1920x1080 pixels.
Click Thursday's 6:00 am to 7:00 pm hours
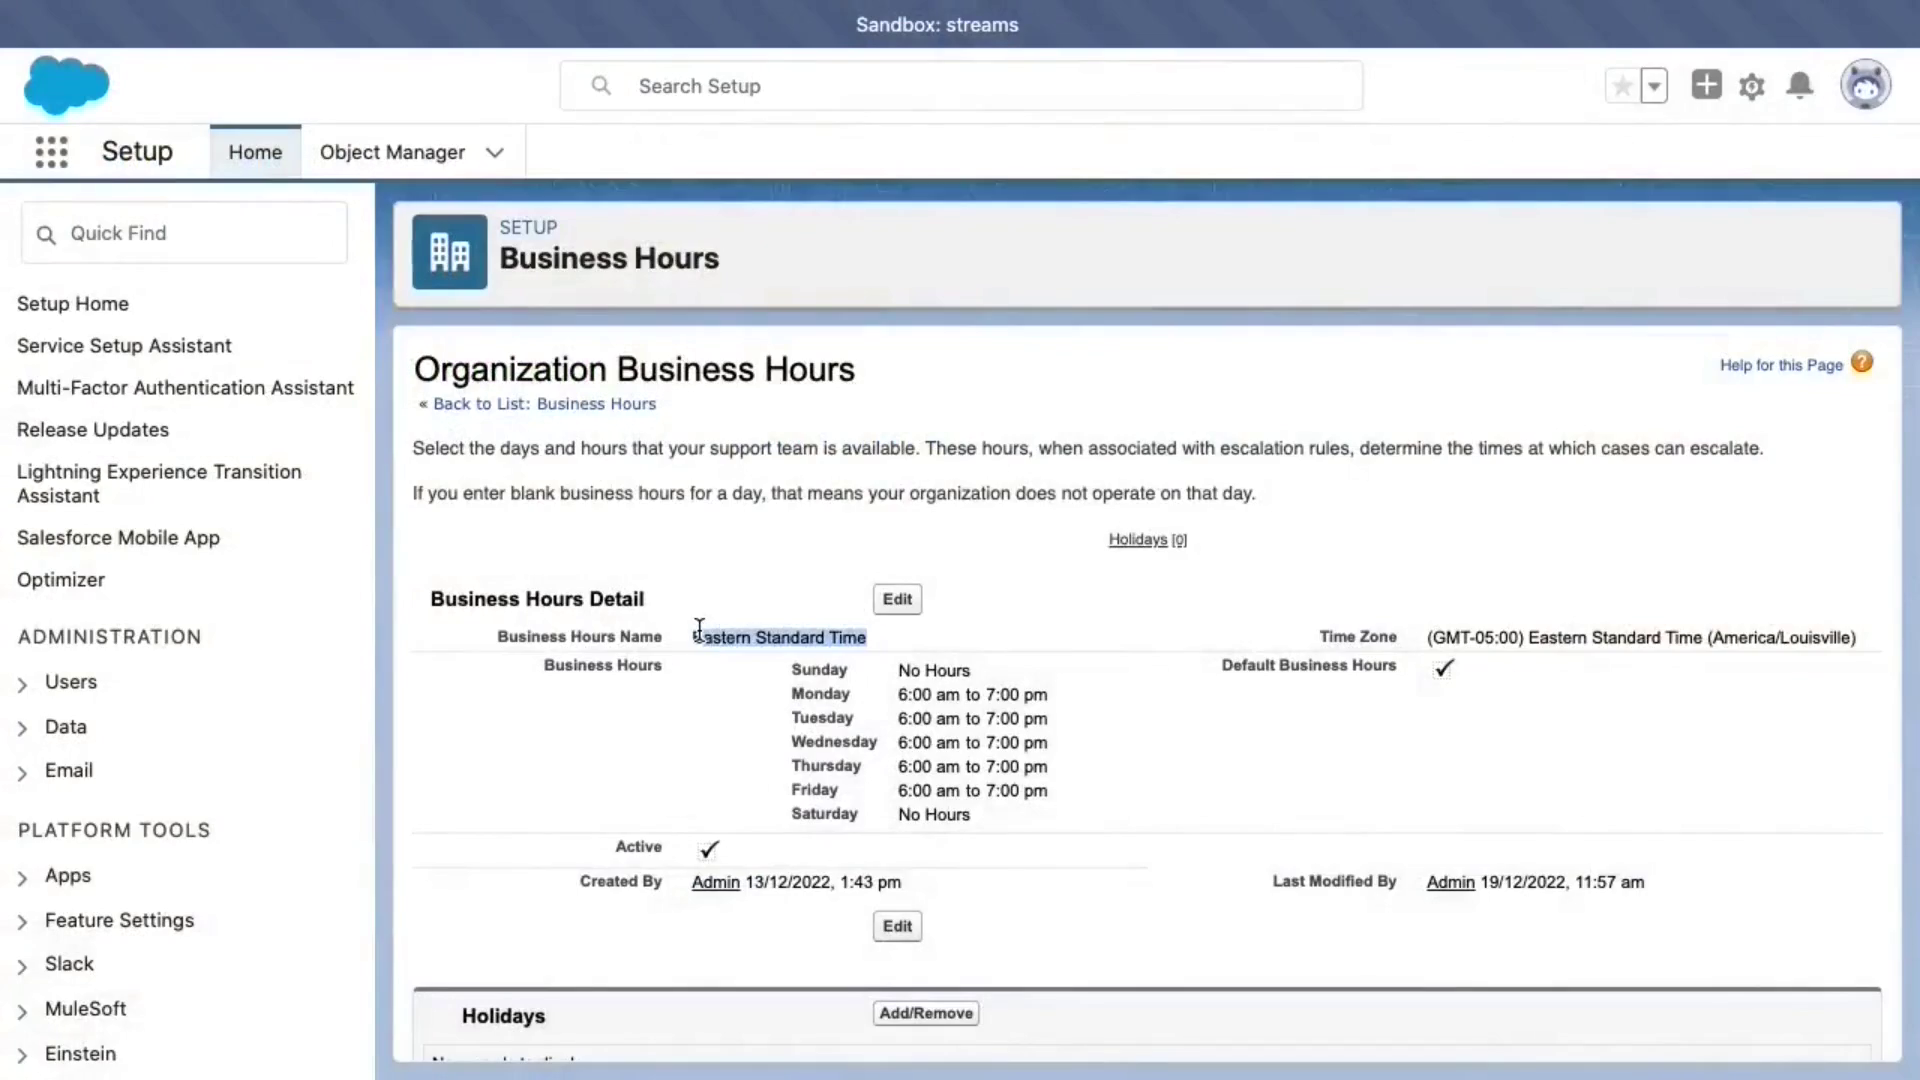pos(972,766)
